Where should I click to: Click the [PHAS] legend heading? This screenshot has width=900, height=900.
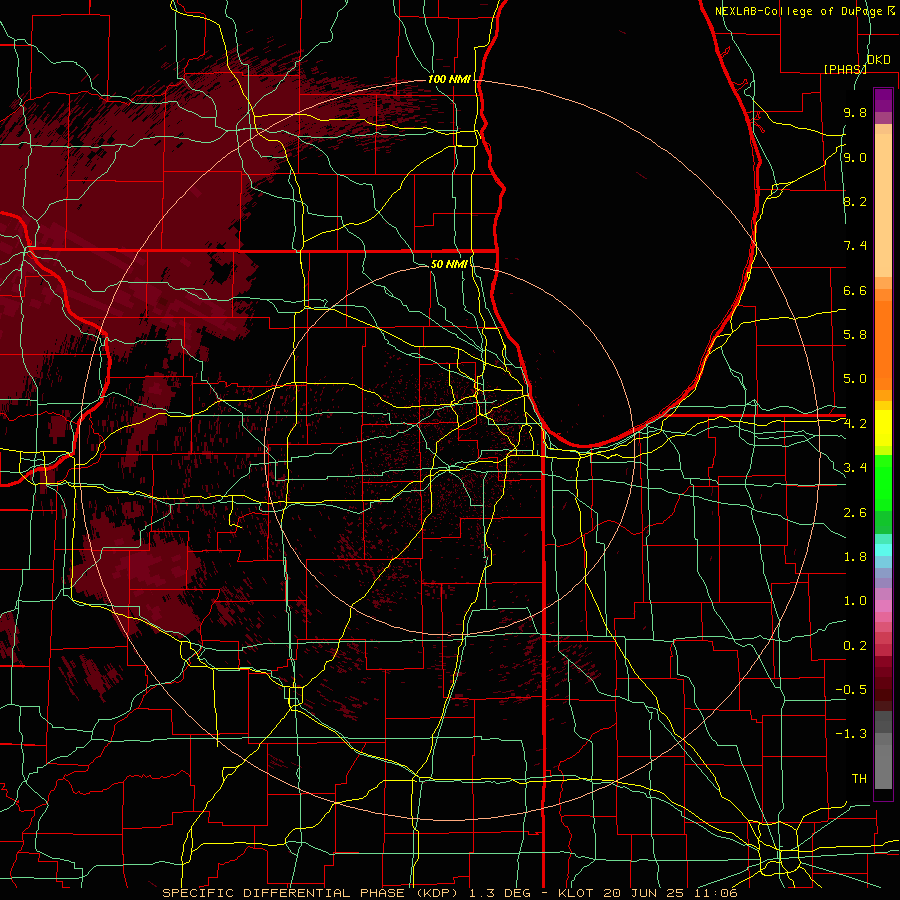845,69
